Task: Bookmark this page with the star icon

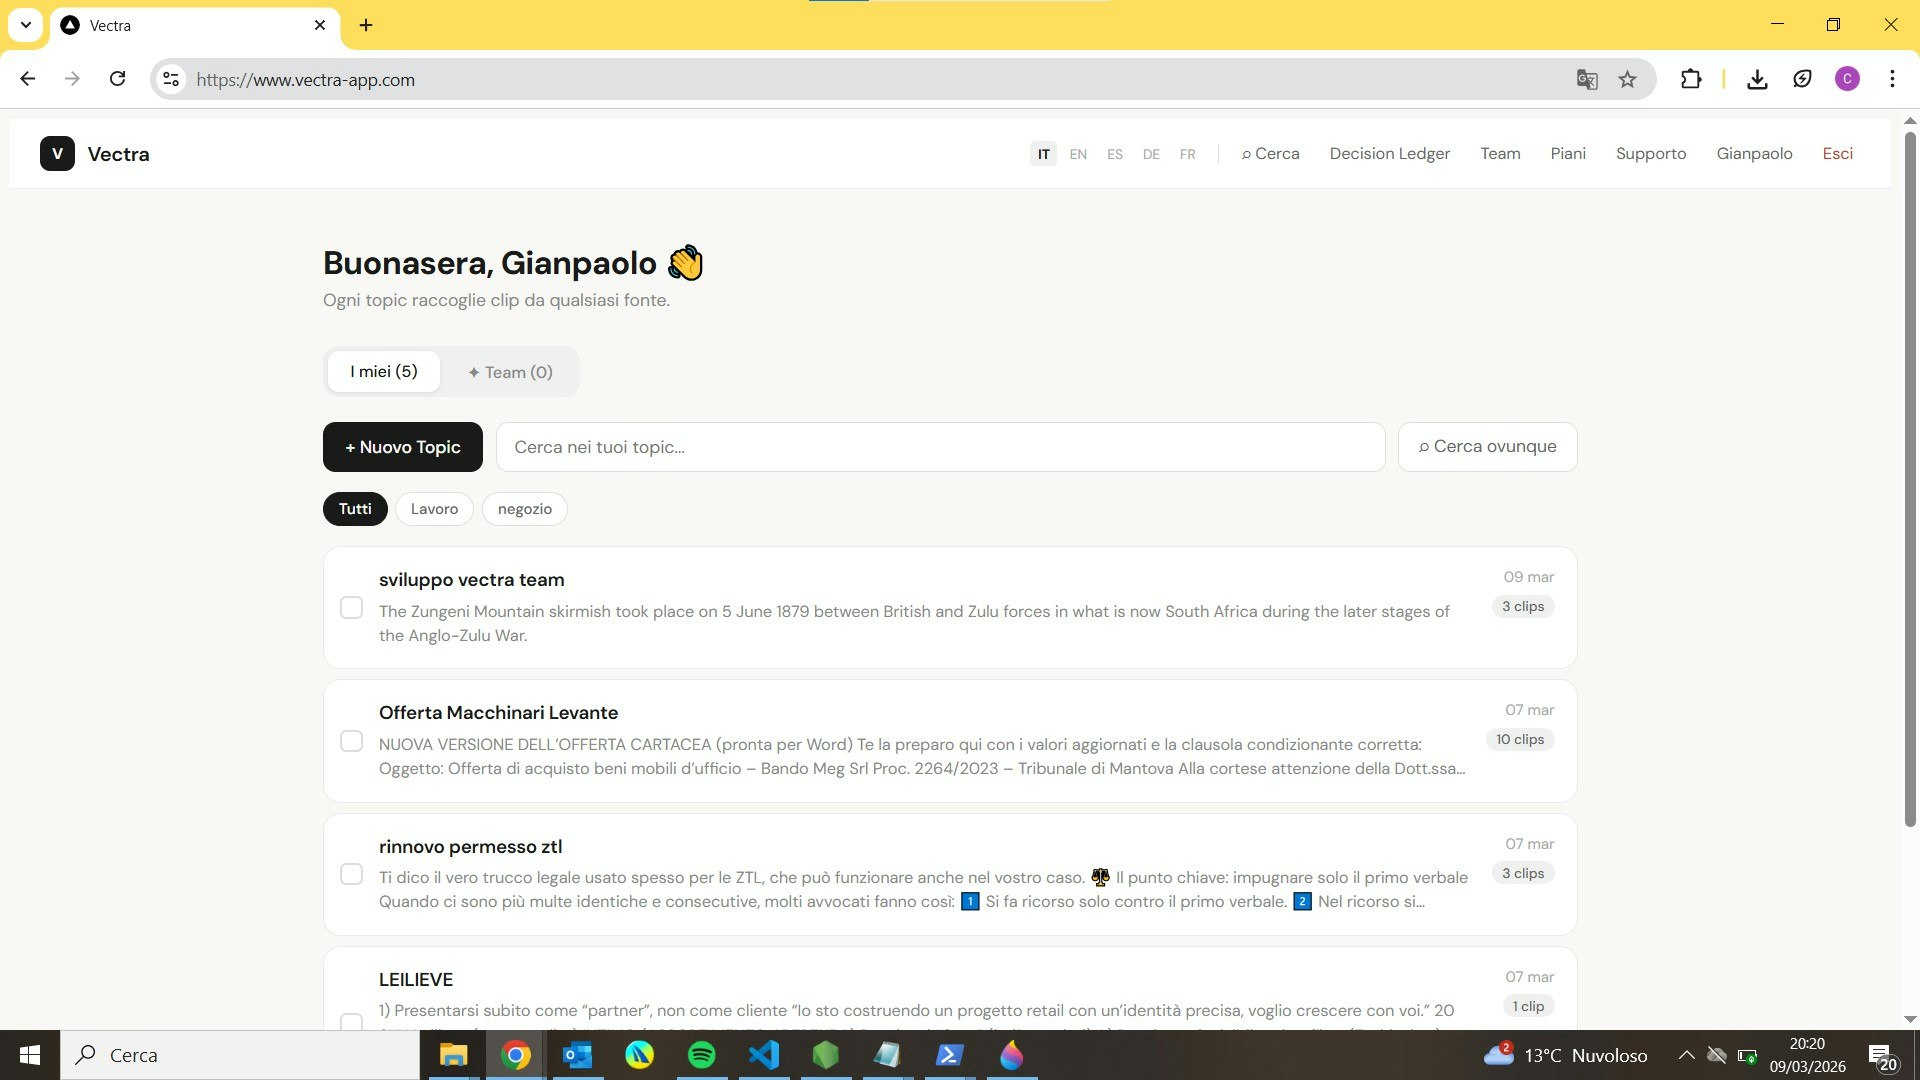Action: [1627, 80]
